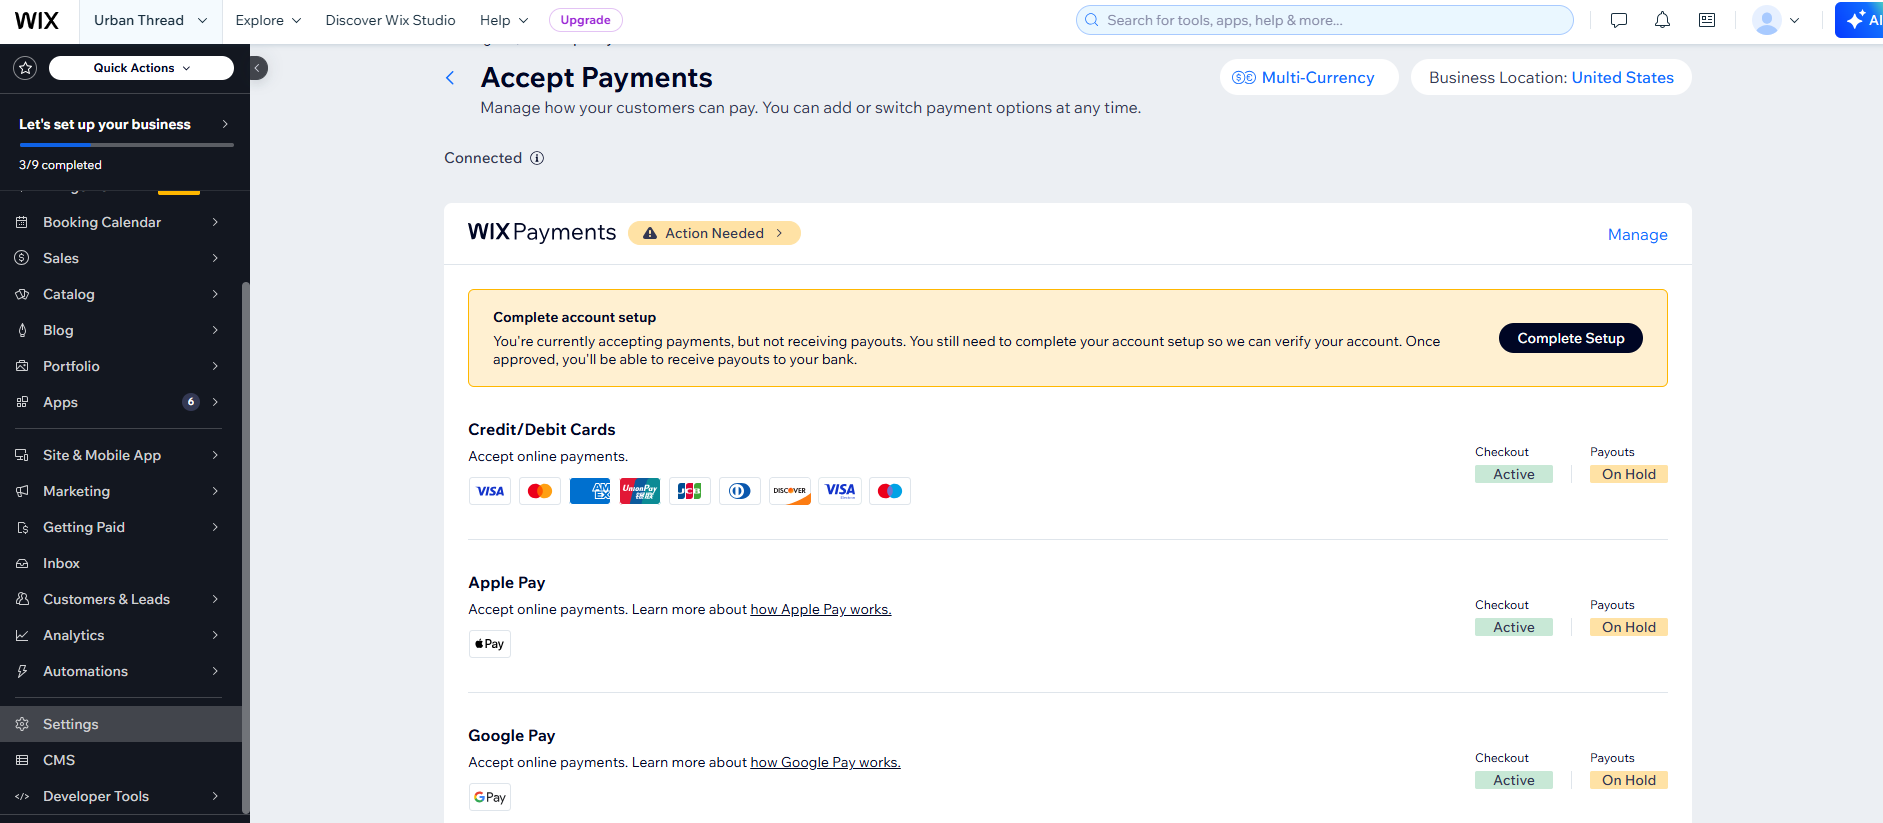1883x823 pixels.
Task: Click the United States business location link
Action: coord(1622,78)
